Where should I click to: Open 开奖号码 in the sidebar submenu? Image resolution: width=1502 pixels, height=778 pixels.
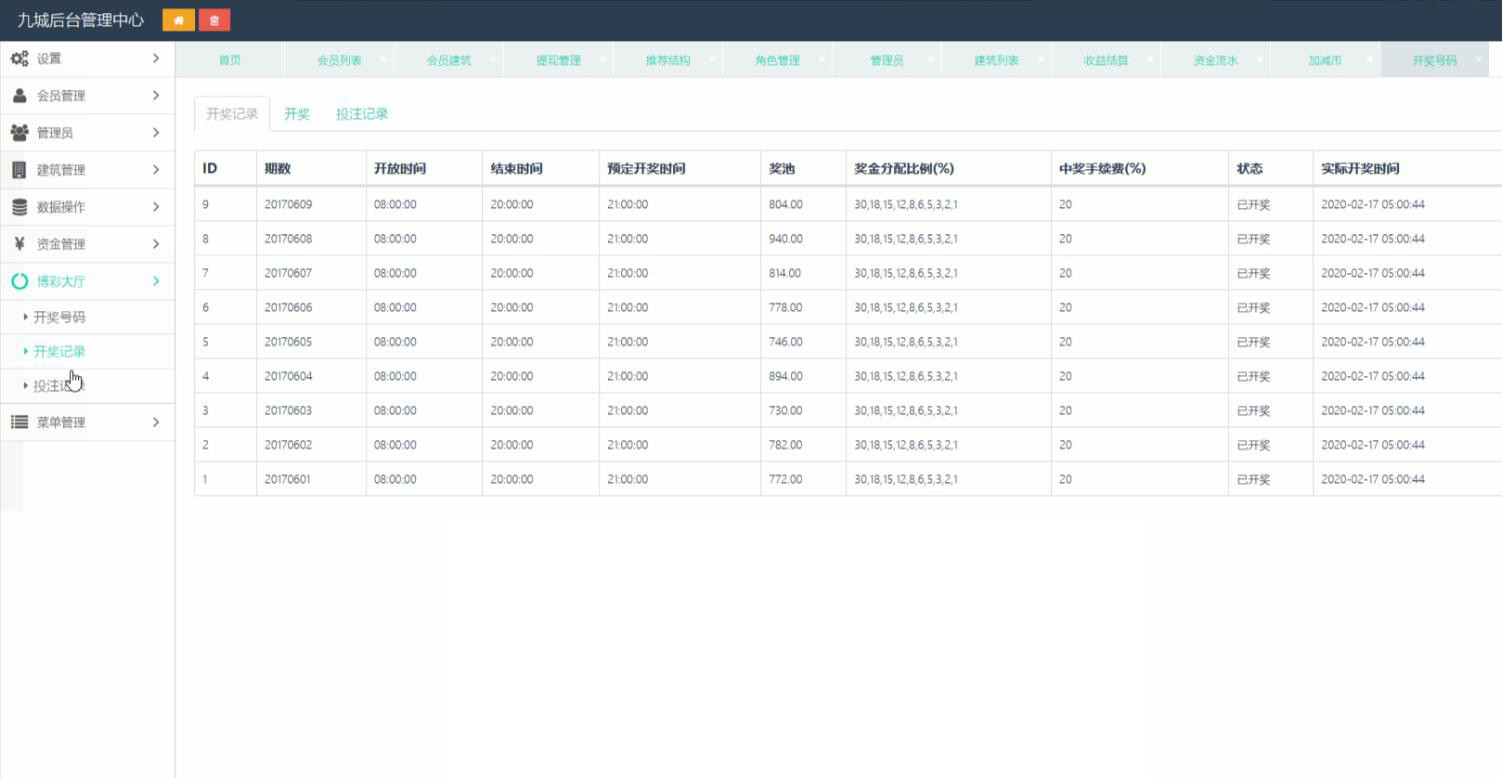tap(59, 317)
